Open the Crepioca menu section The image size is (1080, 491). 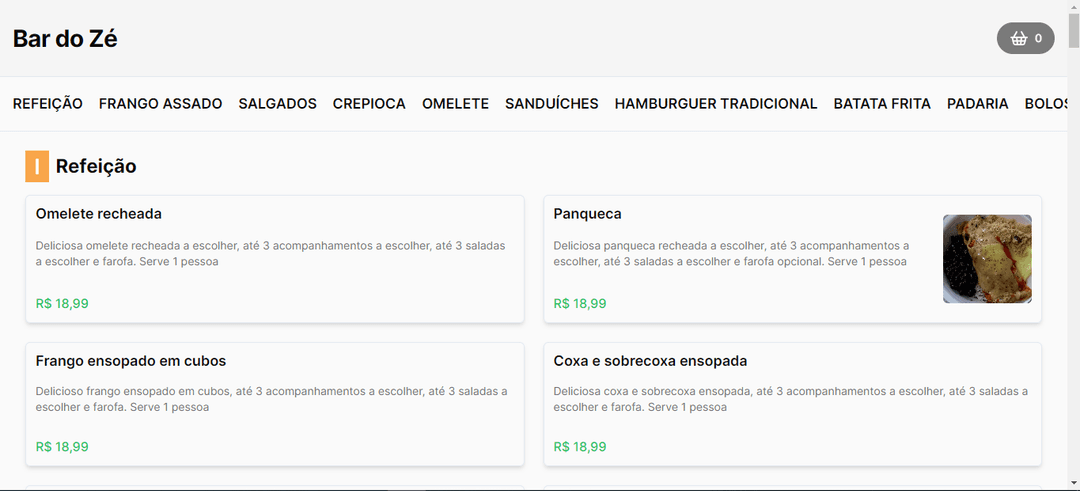point(369,104)
